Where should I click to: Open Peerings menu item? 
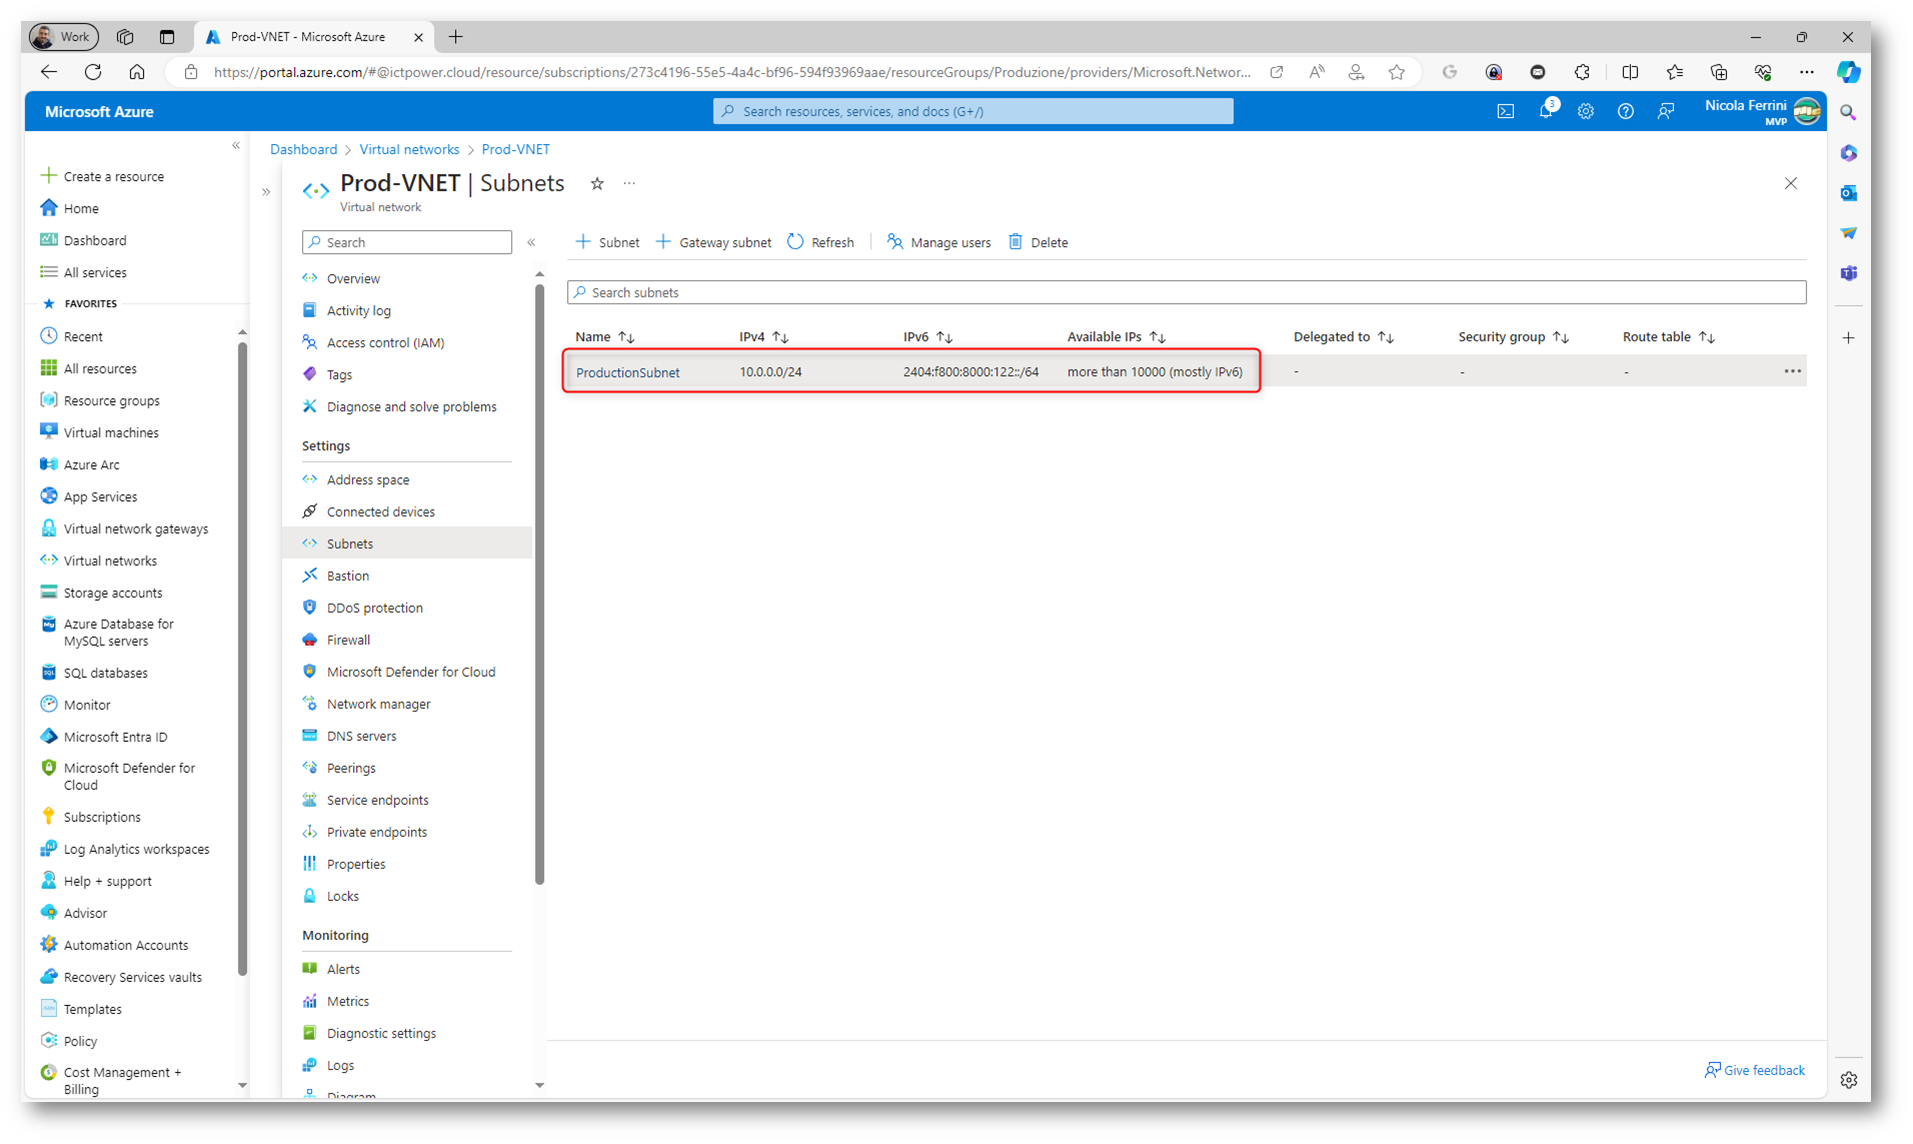point(350,768)
